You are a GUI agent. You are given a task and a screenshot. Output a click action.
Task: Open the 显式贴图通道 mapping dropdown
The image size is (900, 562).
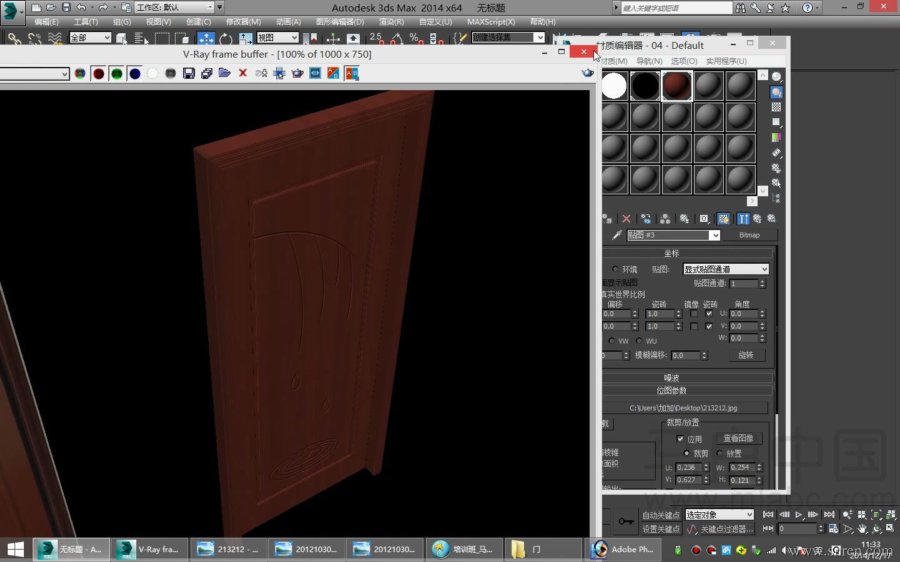pyautogui.click(x=725, y=269)
